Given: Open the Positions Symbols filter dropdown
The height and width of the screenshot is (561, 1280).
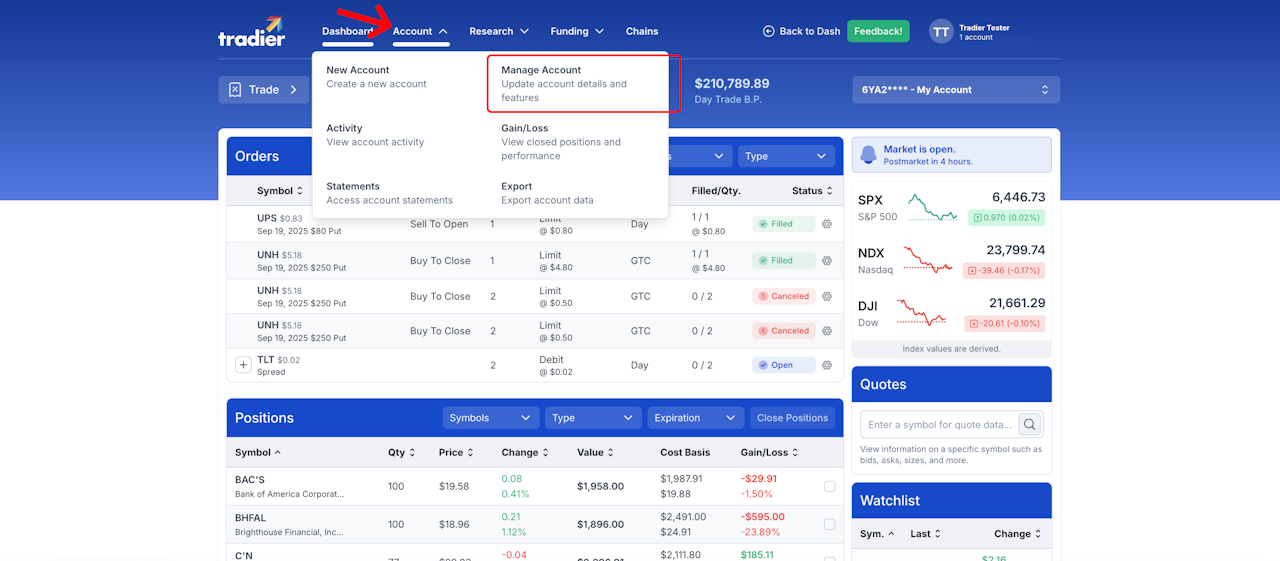Looking at the screenshot, I should [x=491, y=418].
